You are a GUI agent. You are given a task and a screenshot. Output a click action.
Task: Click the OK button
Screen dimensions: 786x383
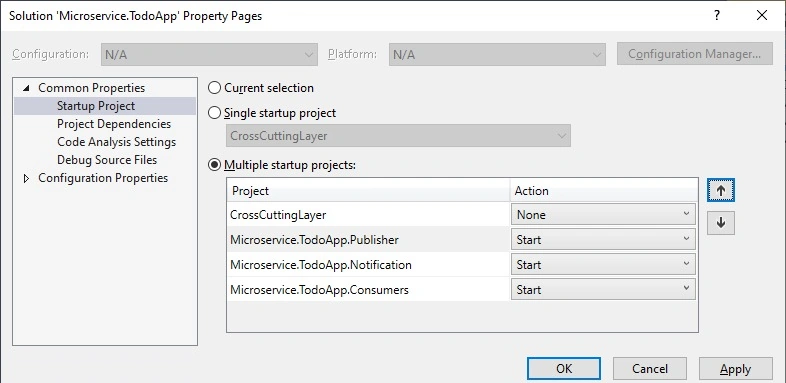click(564, 369)
